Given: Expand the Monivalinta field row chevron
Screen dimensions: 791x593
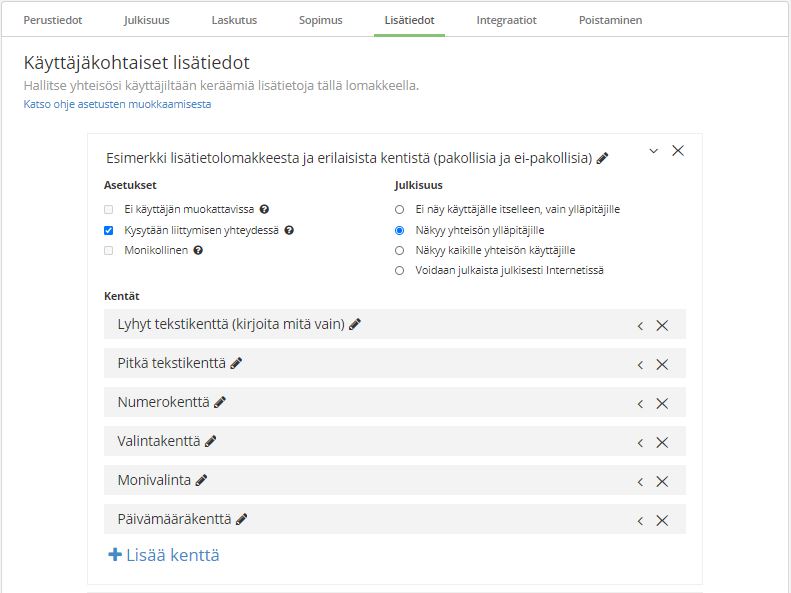Looking at the screenshot, I should coord(640,481).
